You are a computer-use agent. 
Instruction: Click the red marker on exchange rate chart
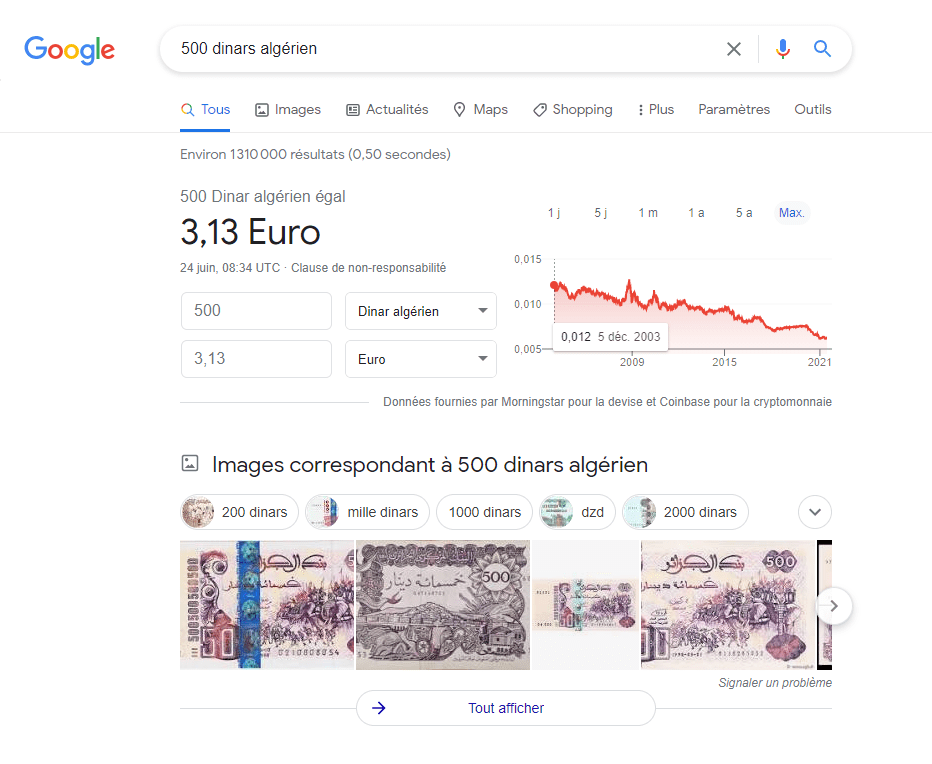coord(555,285)
